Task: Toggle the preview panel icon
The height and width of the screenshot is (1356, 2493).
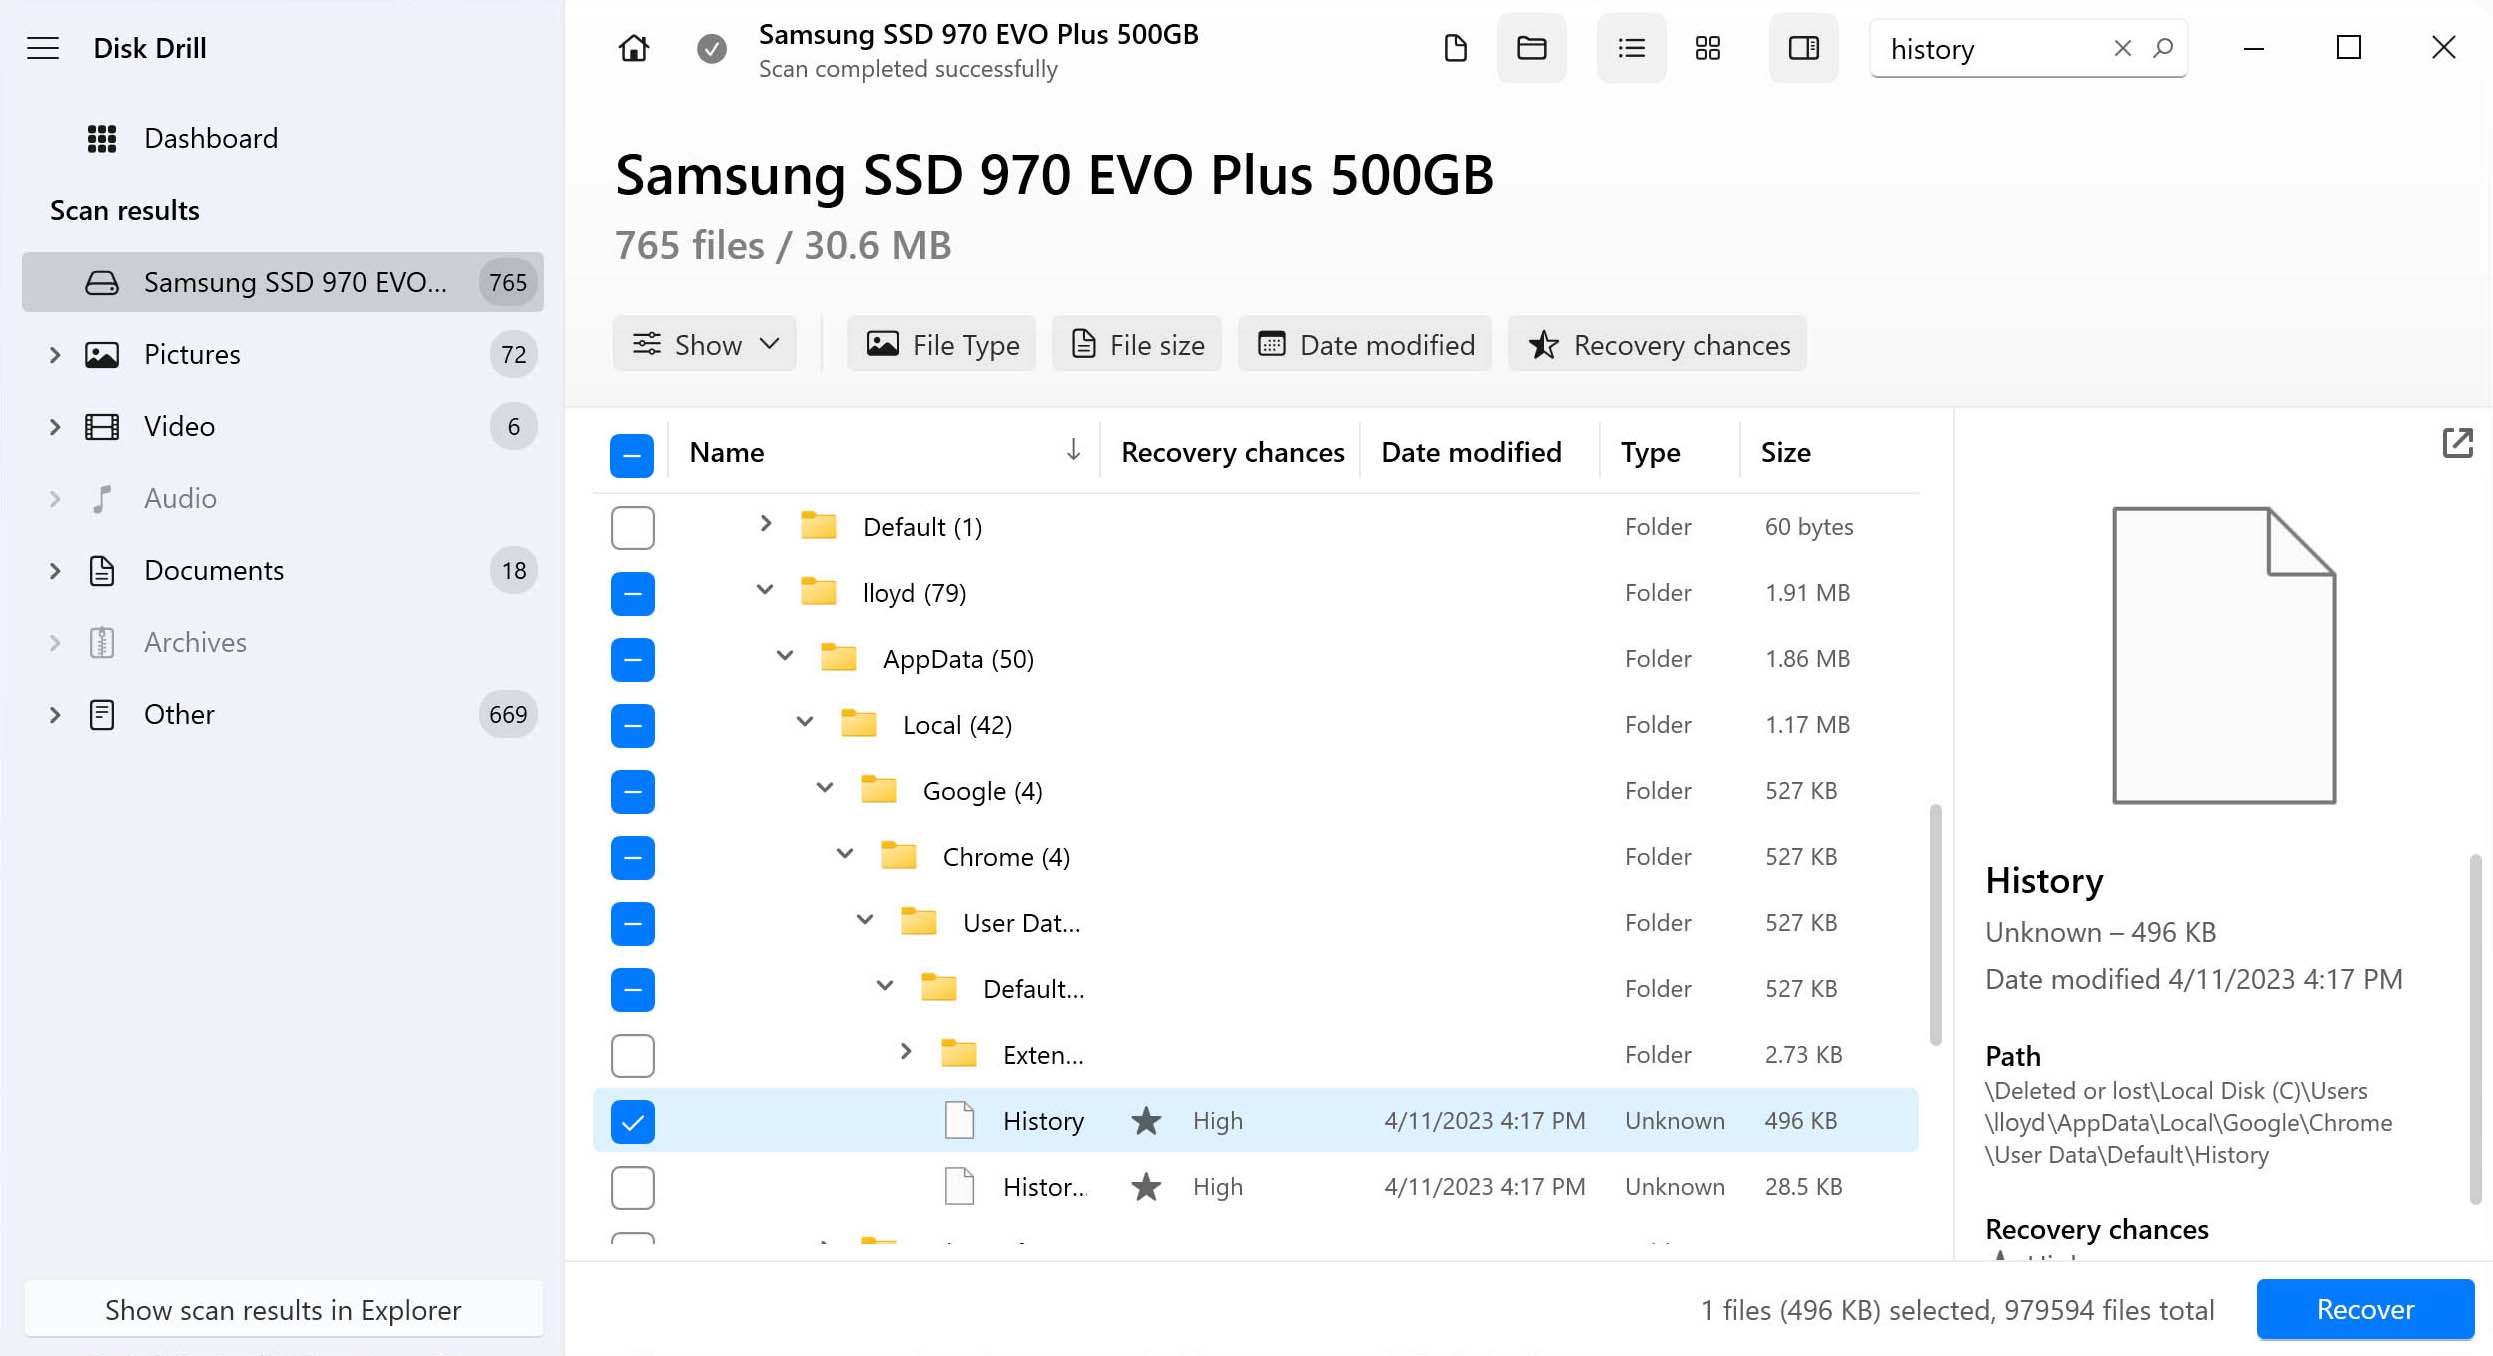Action: 1804,48
